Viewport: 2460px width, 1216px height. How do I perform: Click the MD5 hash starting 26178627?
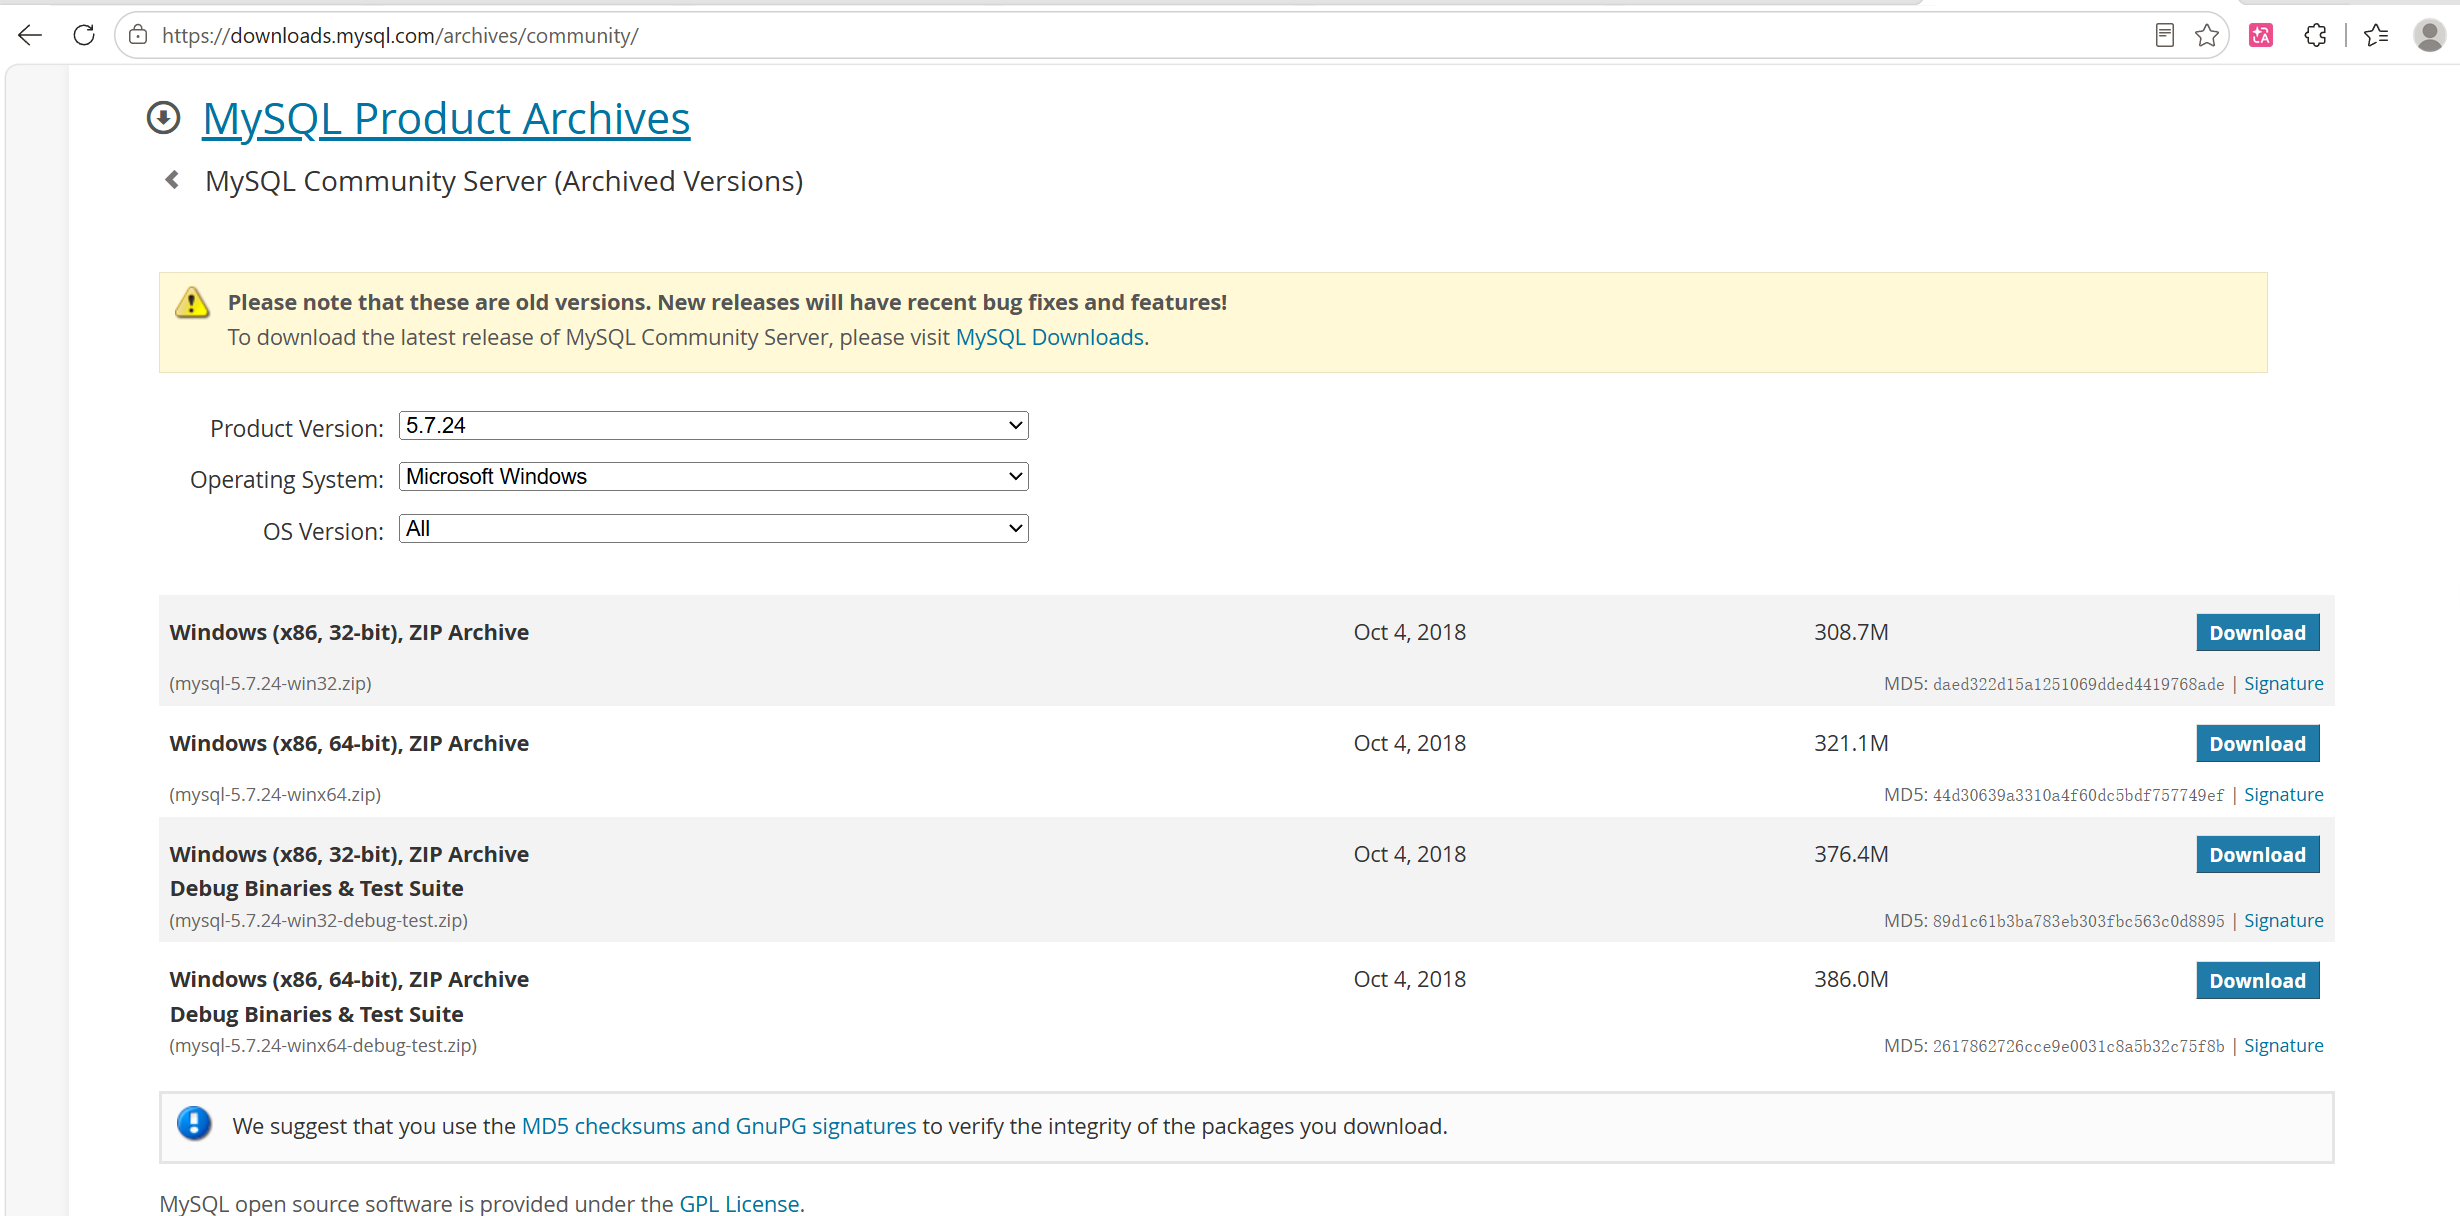[x=2079, y=1047]
